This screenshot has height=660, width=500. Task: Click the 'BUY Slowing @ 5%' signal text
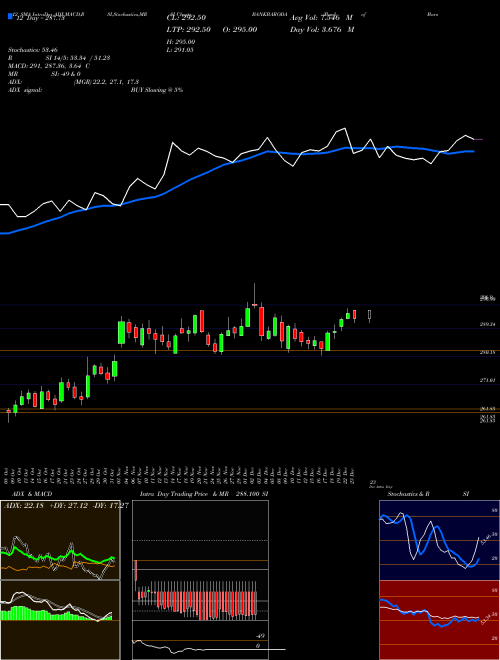(x=157, y=90)
